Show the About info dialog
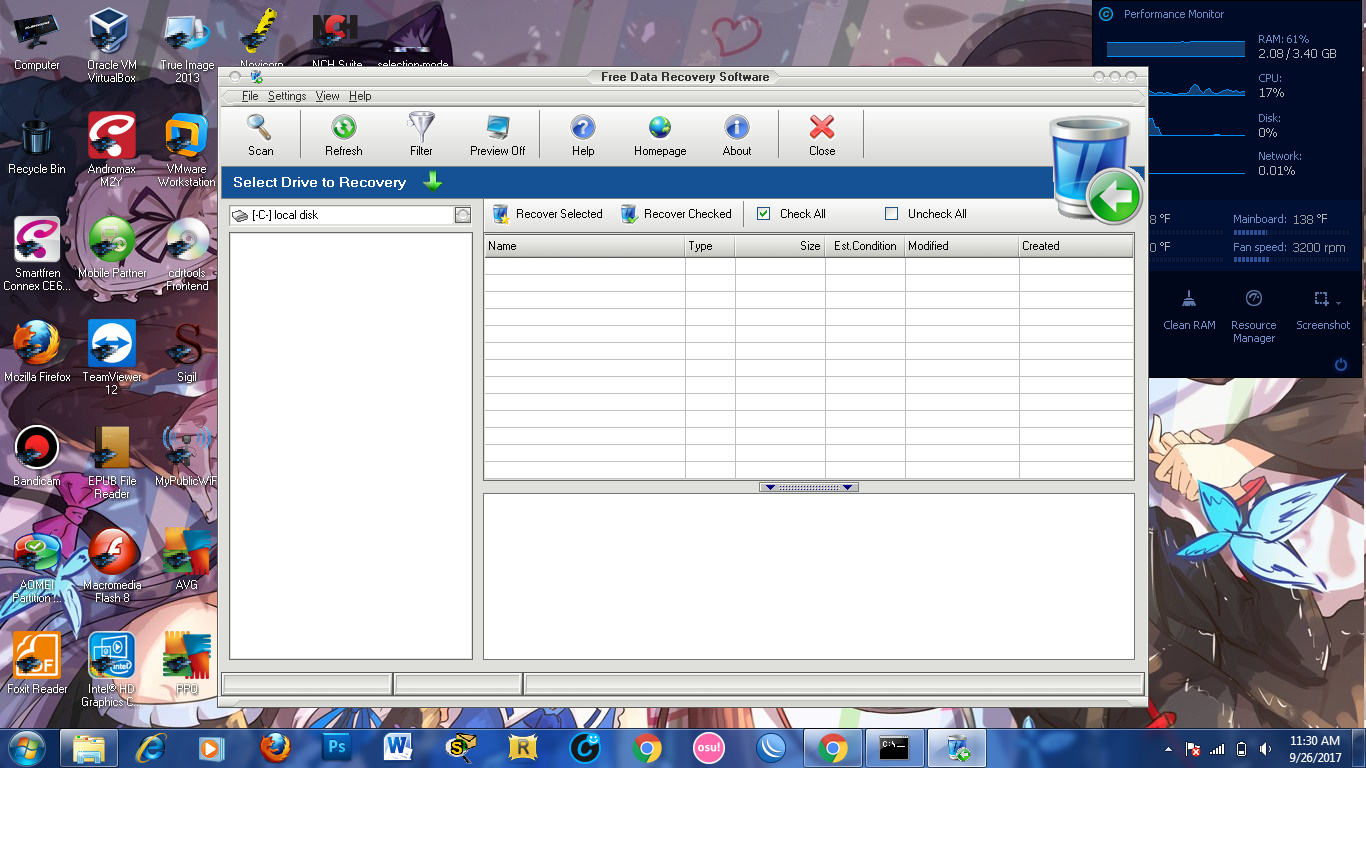Screen dimensions: 1366x853 [x=737, y=135]
